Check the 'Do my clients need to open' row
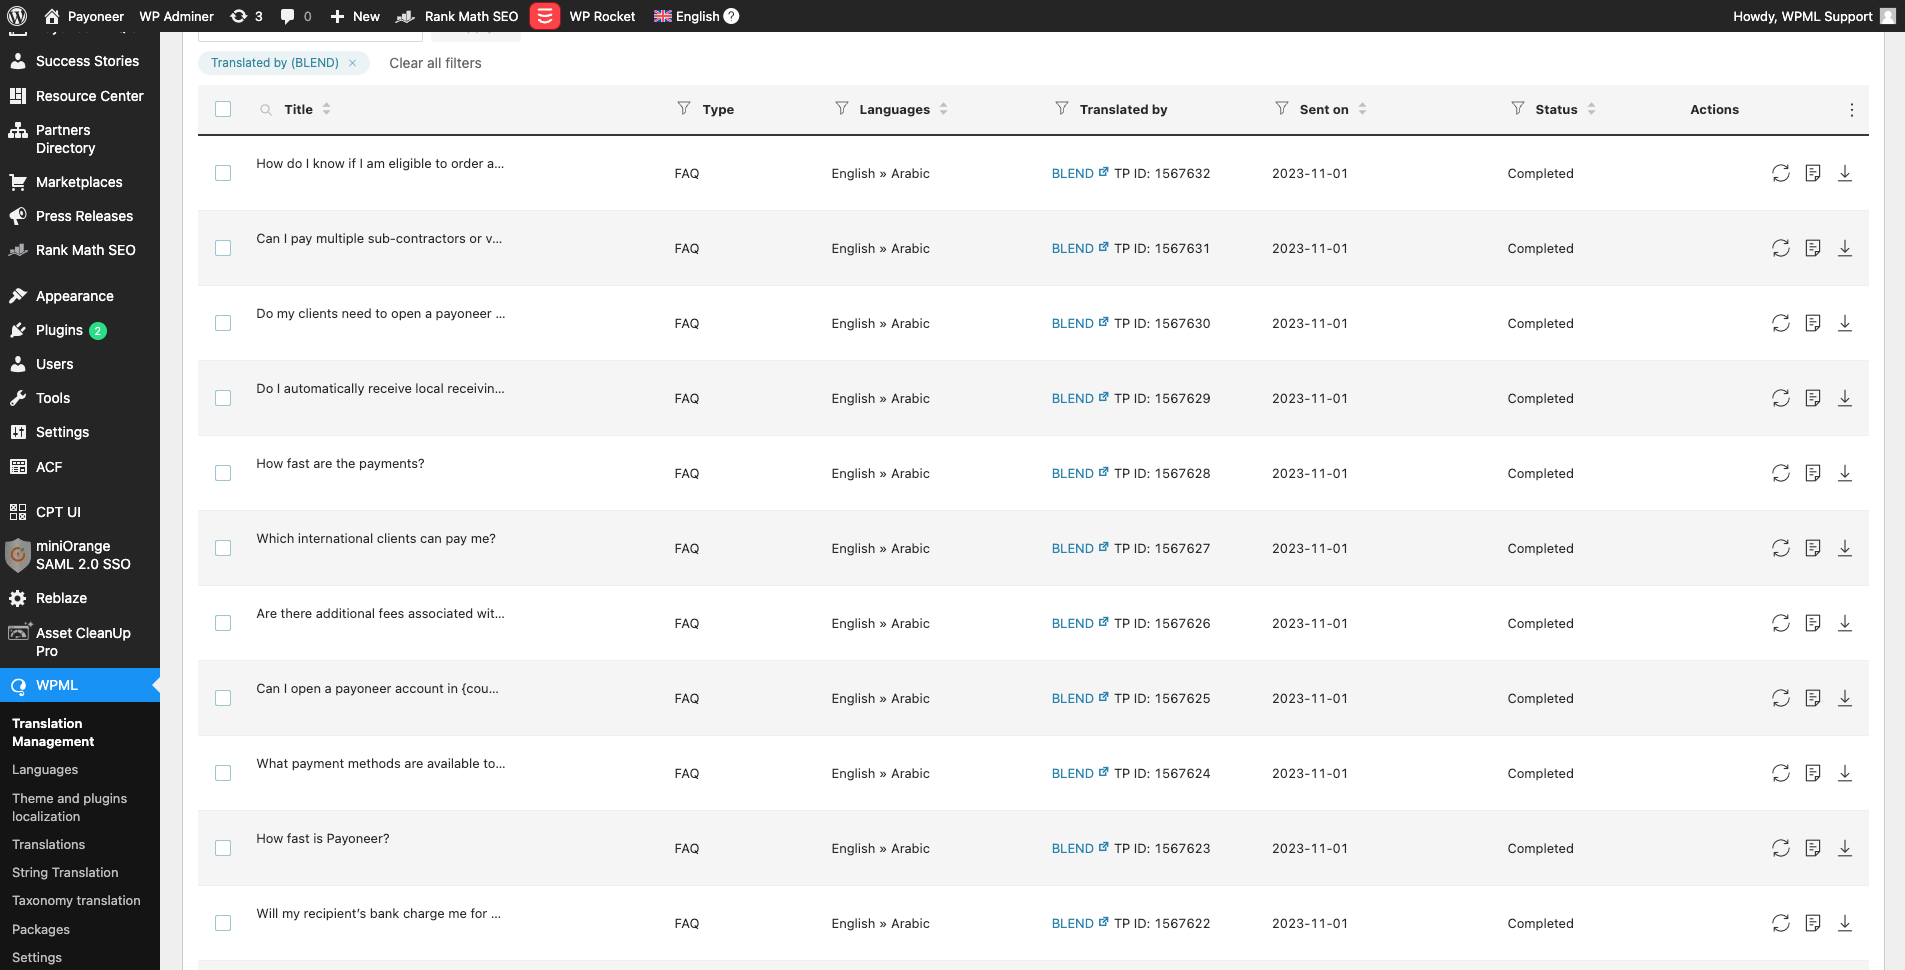This screenshot has width=1905, height=970. 223,323
